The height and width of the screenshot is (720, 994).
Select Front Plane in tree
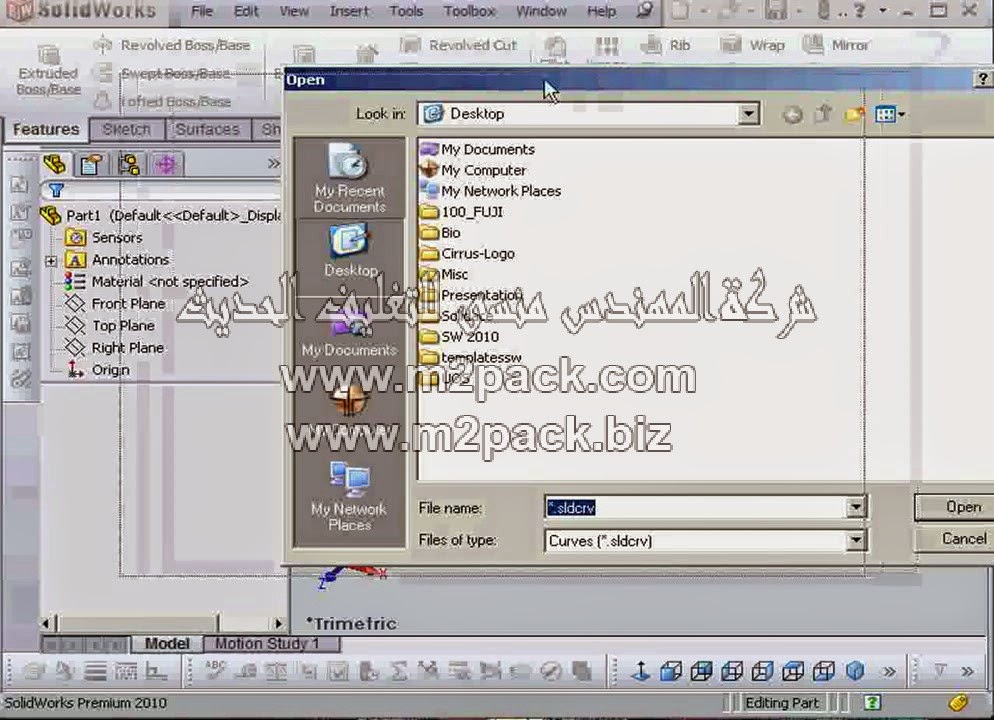tap(115, 304)
